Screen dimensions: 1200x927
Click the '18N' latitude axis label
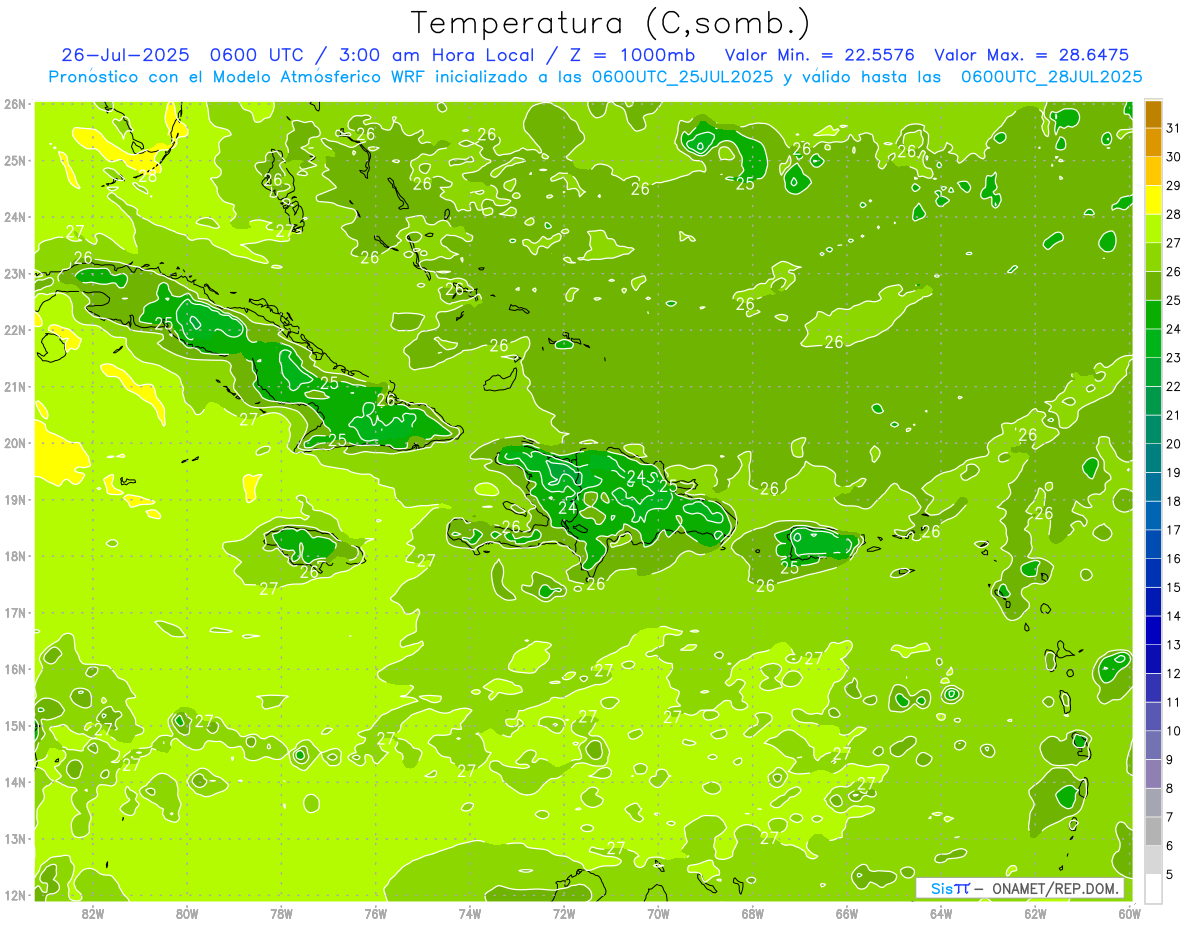(15, 556)
